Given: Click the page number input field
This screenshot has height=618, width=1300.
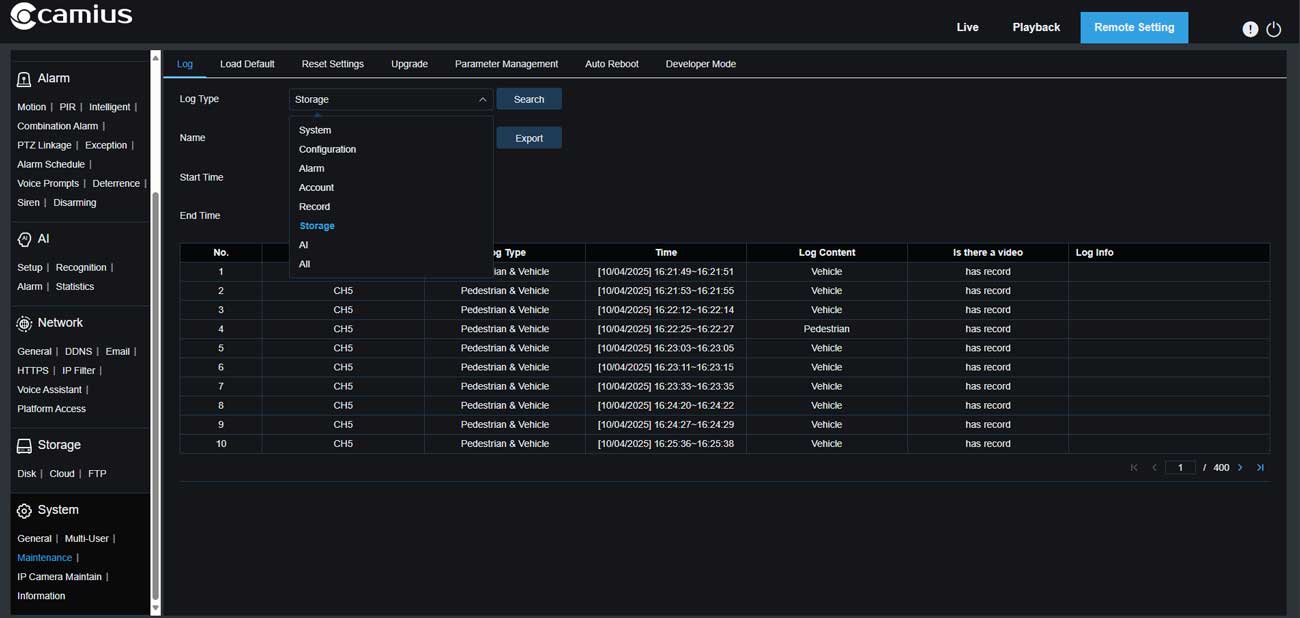Looking at the screenshot, I should pyautogui.click(x=1180, y=468).
